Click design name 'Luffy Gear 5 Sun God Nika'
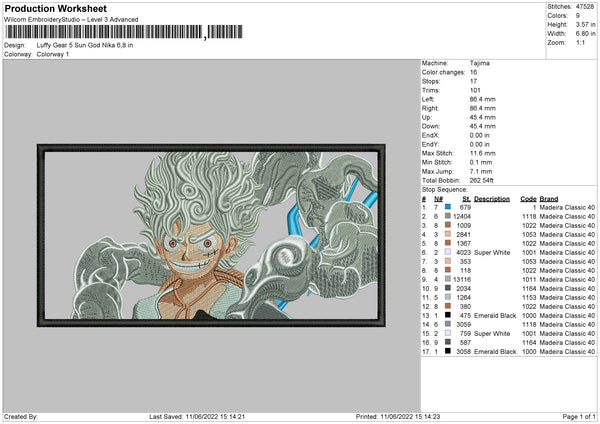 pos(85,45)
